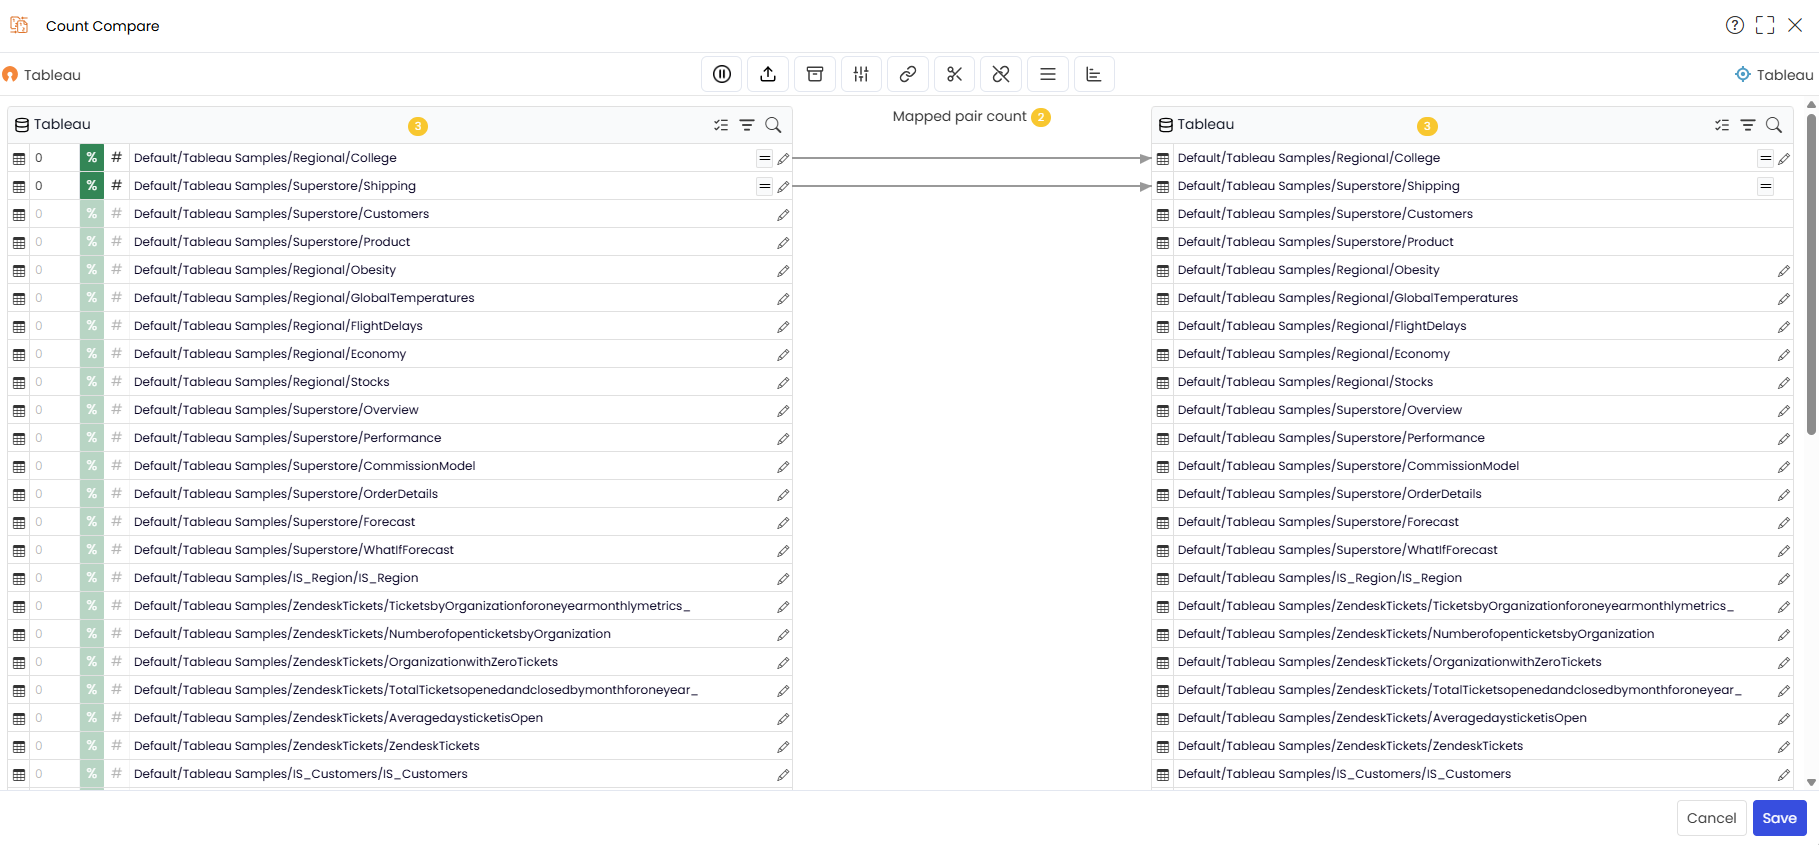Viewport: 1819px width, 845px height.
Task: Click the archive box toolbar icon
Action: [815, 74]
